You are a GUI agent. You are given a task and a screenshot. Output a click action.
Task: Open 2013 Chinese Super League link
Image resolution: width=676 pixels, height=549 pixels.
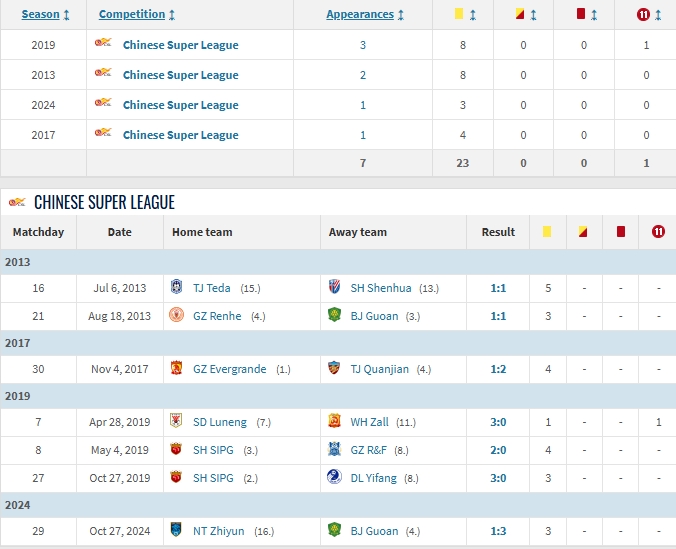pos(180,75)
